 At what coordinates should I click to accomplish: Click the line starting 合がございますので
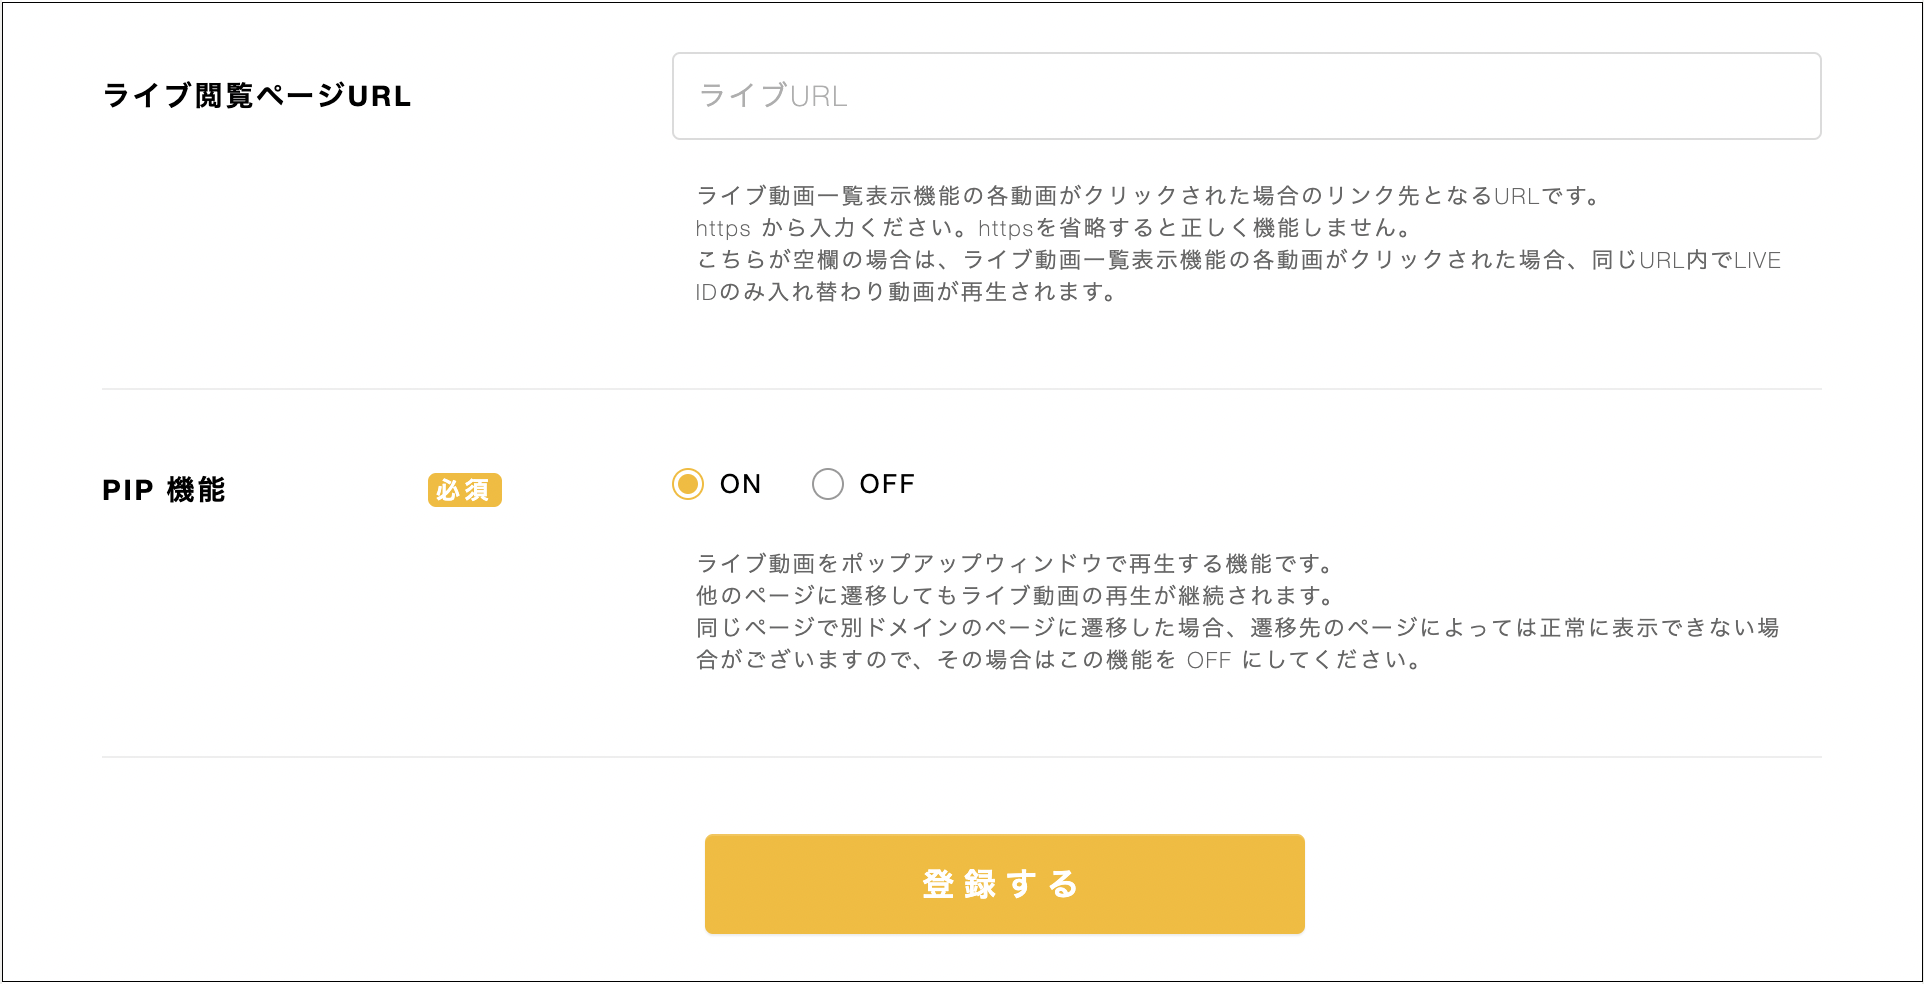(x=1058, y=660)
